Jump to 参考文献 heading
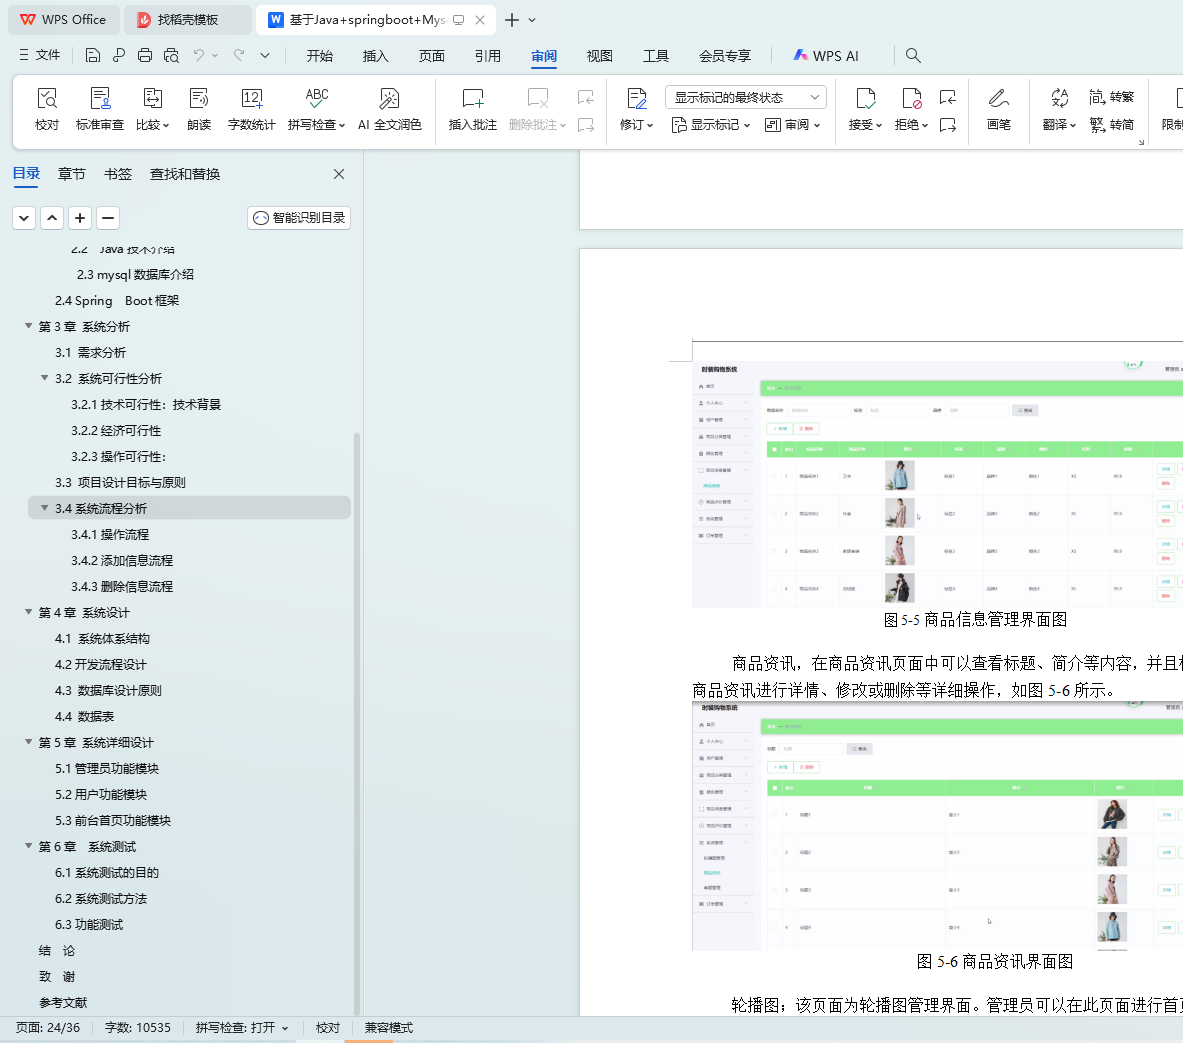The height and width of the screenshot is (1043, 1183). (x=63, y=1002)
